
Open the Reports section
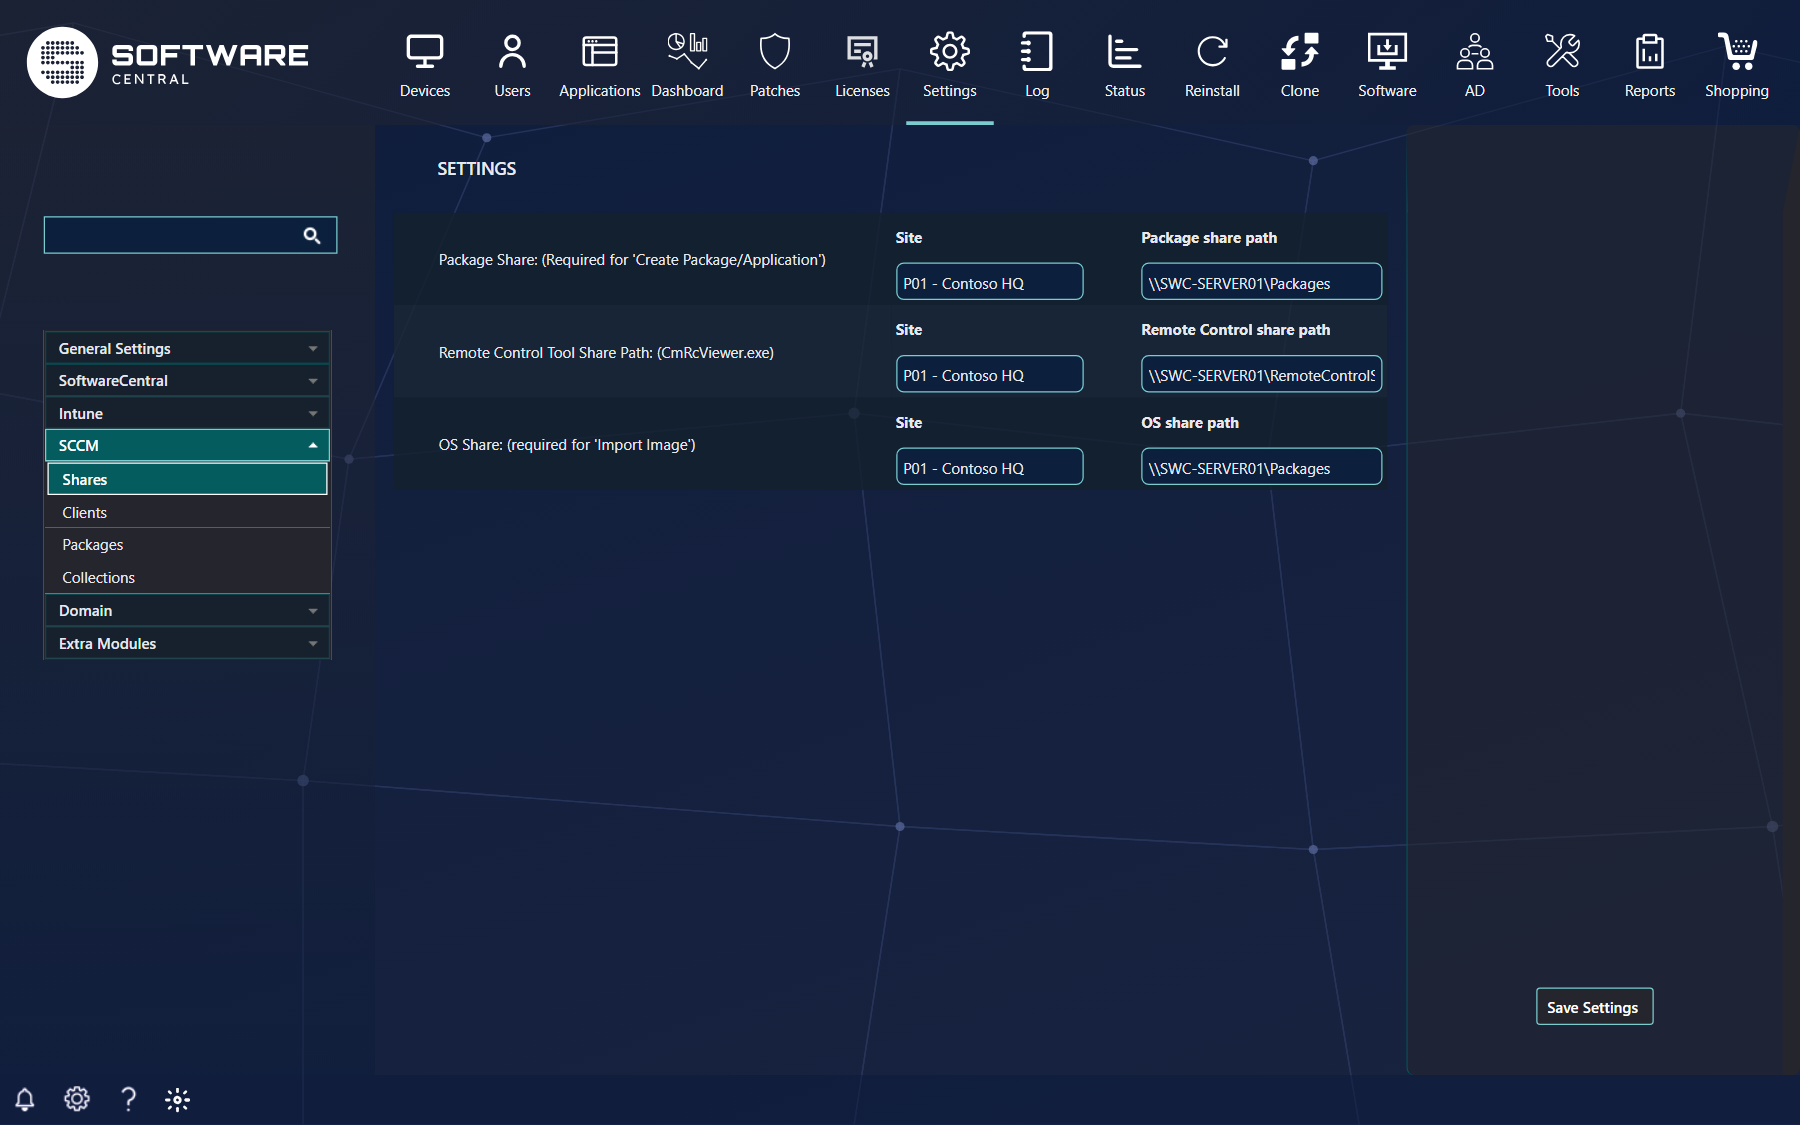1650,65
